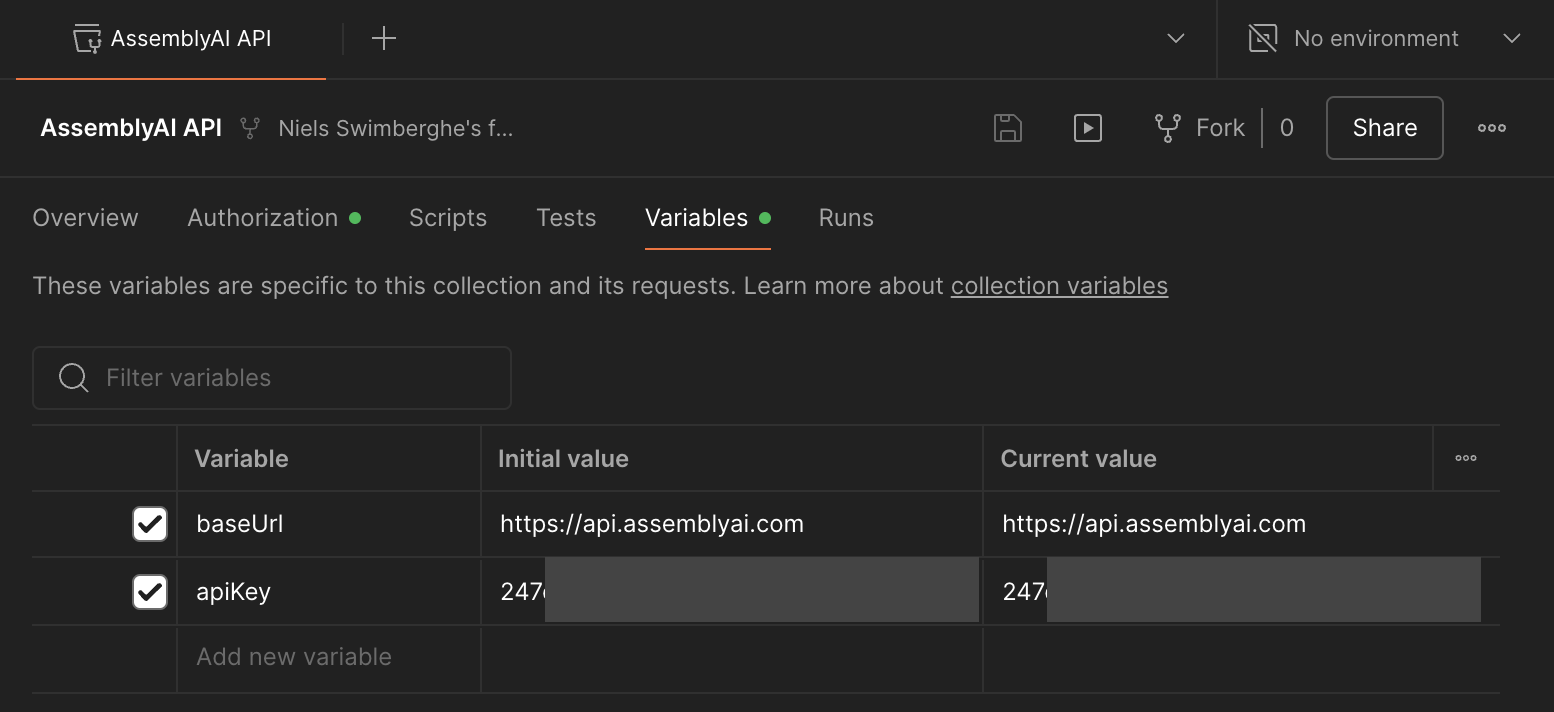Viewport: 1554px width, 712px height.
Task: Switch to the Authorization tab
Action: [261, 217]
